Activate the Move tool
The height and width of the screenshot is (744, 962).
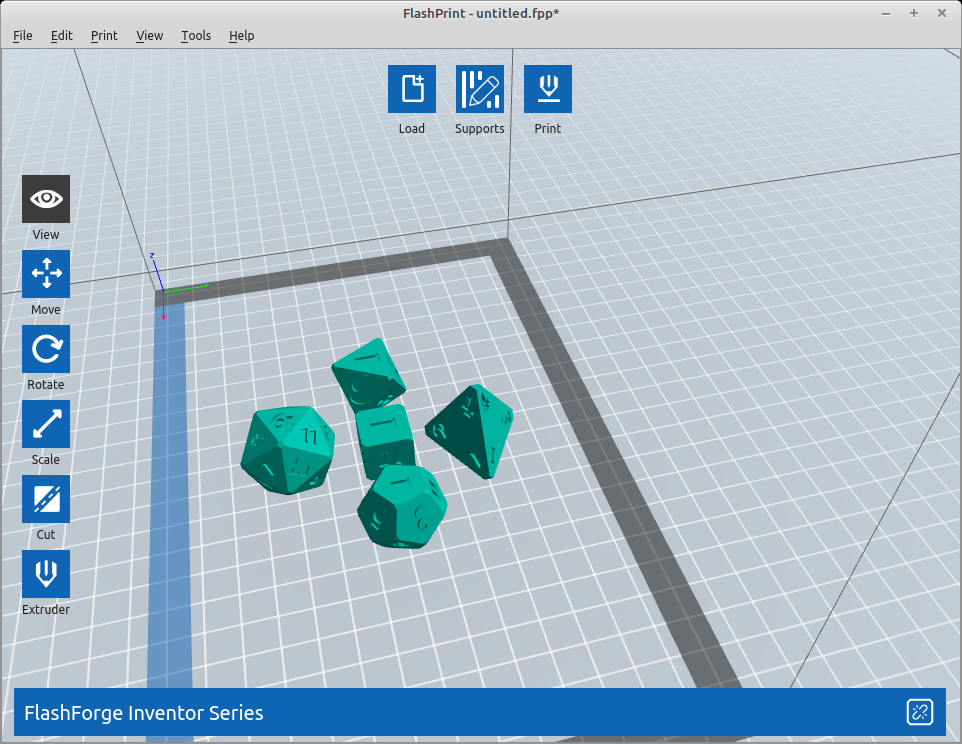click(x=46, y=274)
